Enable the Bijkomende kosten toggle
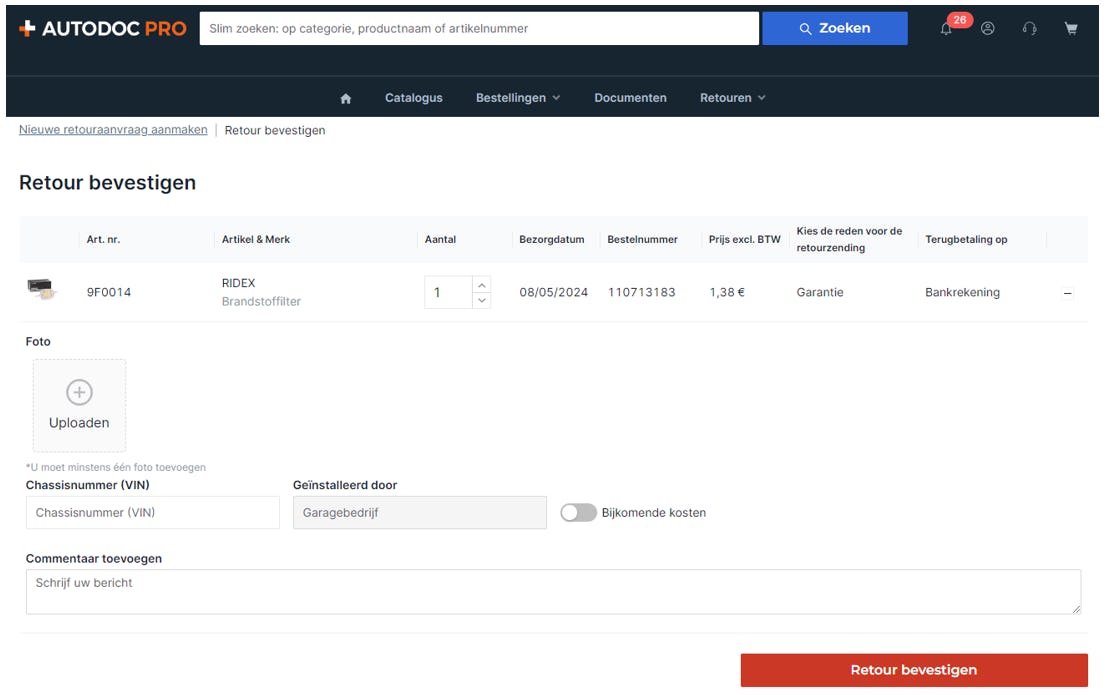 (x=578, y=513)
